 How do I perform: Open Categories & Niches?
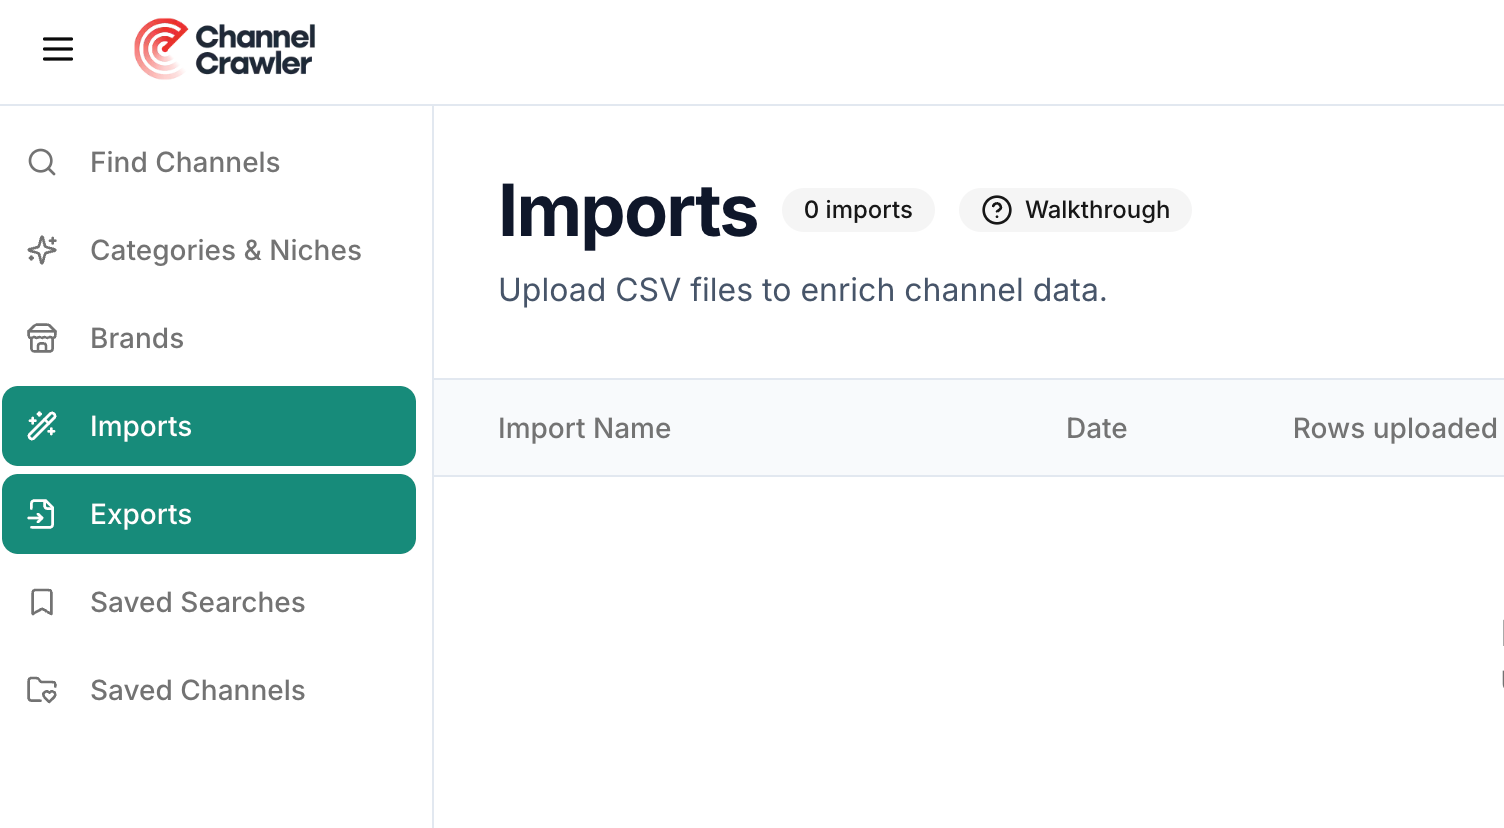pos(226,251)
